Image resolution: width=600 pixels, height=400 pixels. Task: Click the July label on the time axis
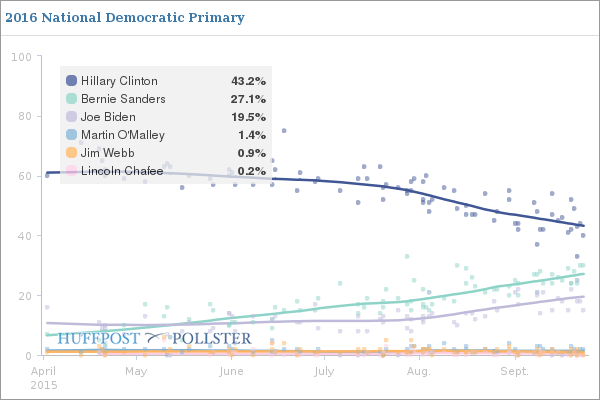tap(324, 371)
